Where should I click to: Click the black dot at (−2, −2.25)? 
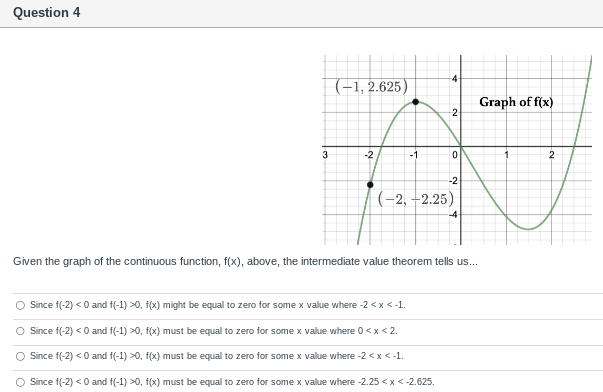pyautogui.click(x=370, y=185)
